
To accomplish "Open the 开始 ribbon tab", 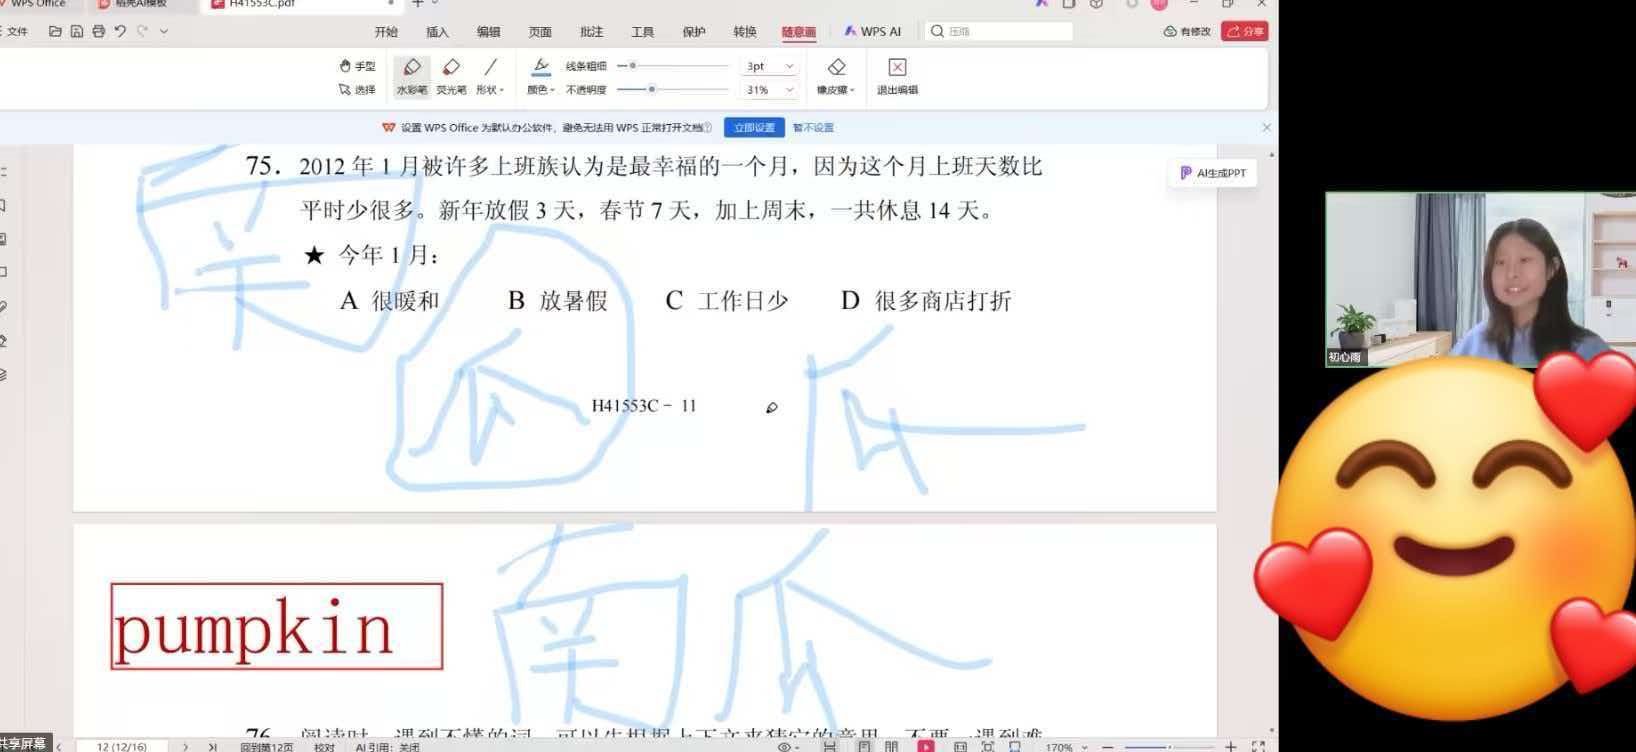I will pyautogui.click(x=386, y=32).
